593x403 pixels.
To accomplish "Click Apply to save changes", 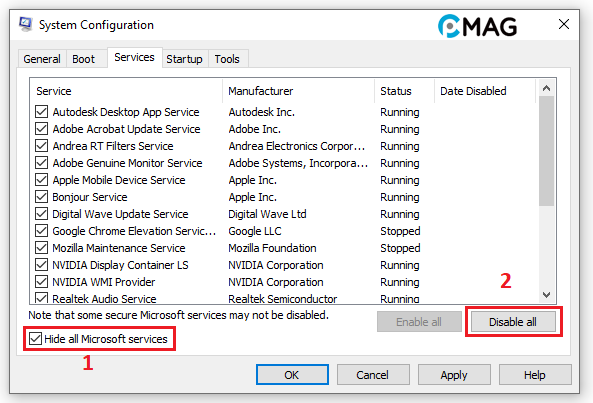I will pyautogui.click(x=454, y=375).
